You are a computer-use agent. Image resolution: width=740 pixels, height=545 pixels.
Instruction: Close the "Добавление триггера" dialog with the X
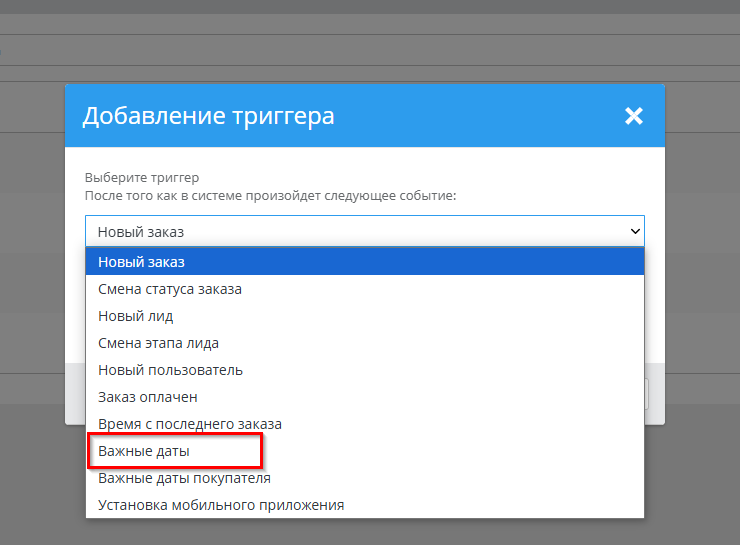[633, 116]
